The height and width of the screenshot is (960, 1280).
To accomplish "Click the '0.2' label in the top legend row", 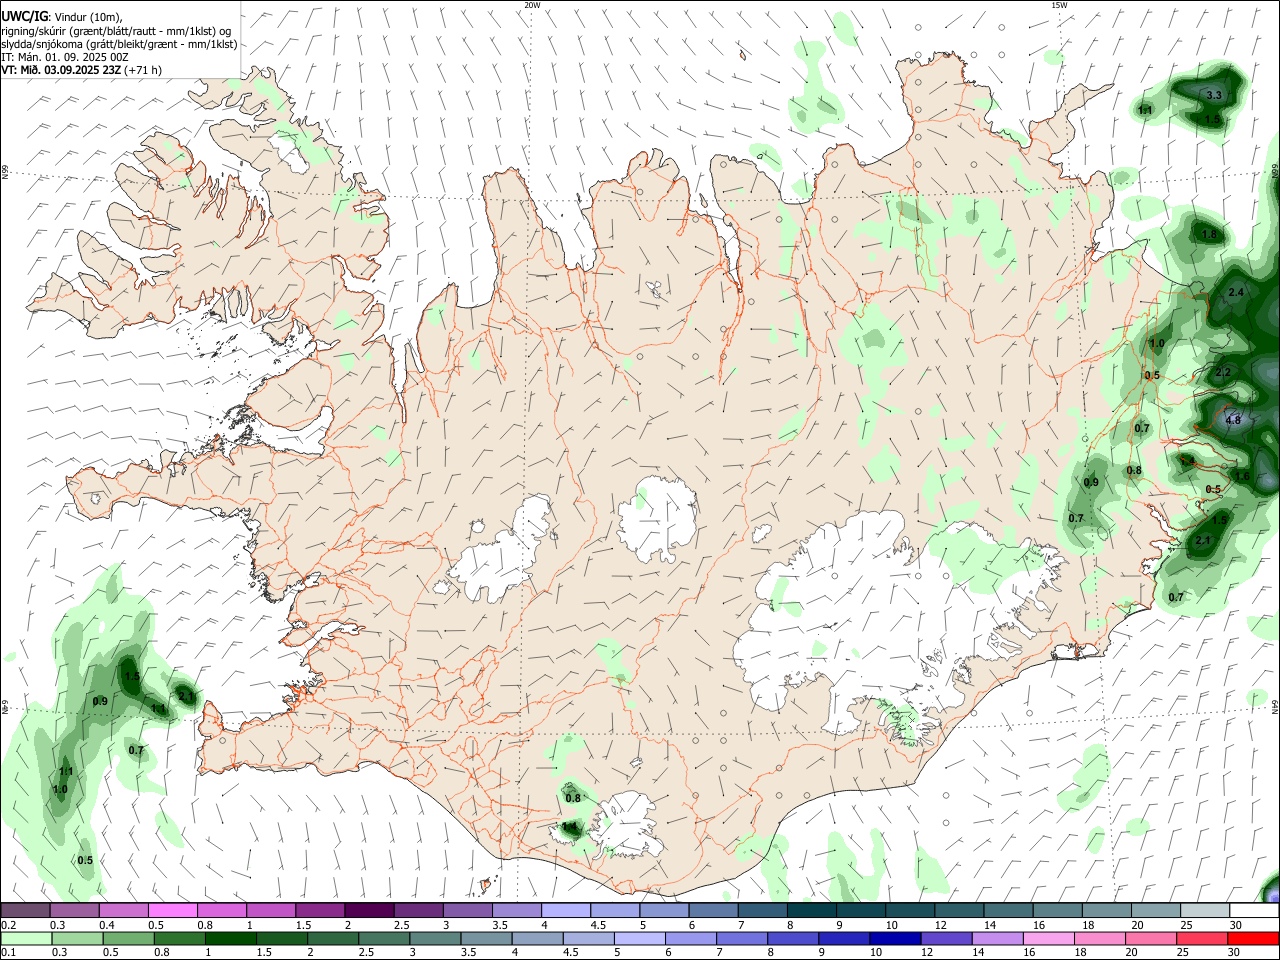I will [x=9, y=925].
